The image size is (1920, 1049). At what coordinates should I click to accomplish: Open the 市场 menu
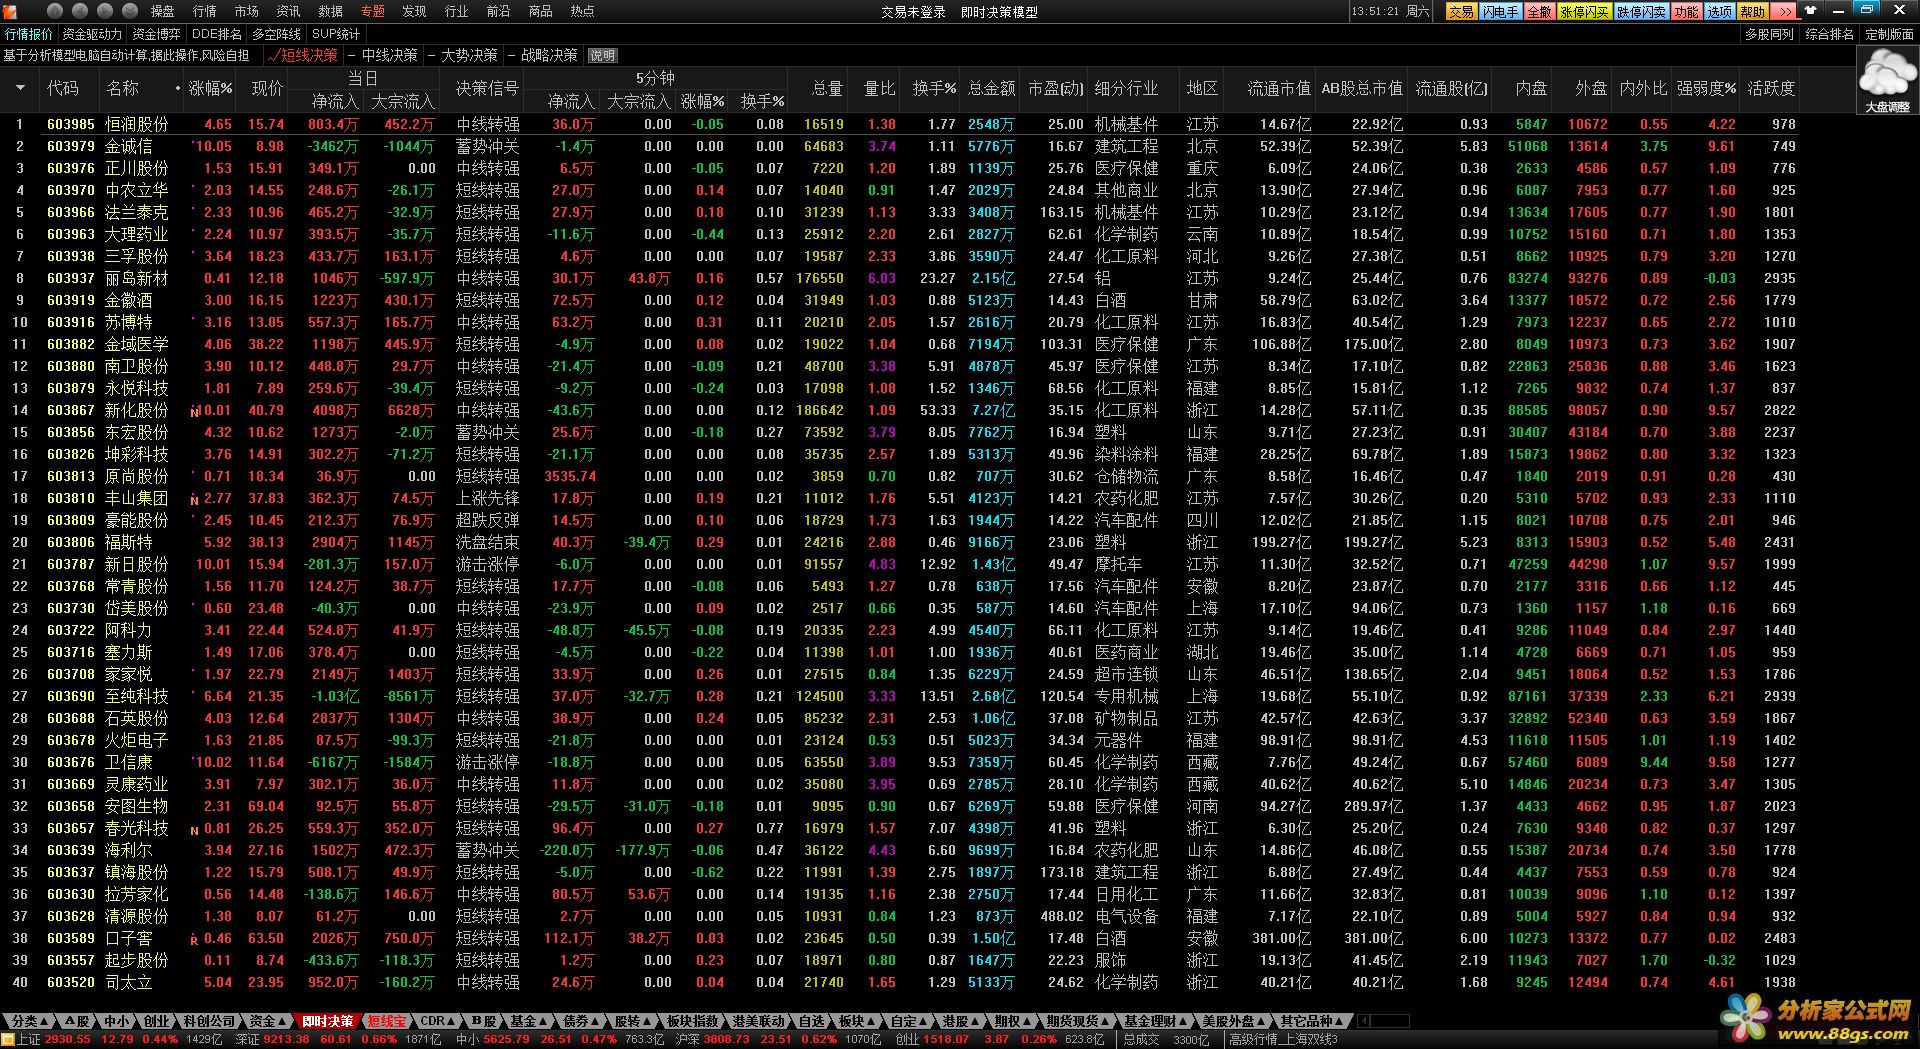246,11
